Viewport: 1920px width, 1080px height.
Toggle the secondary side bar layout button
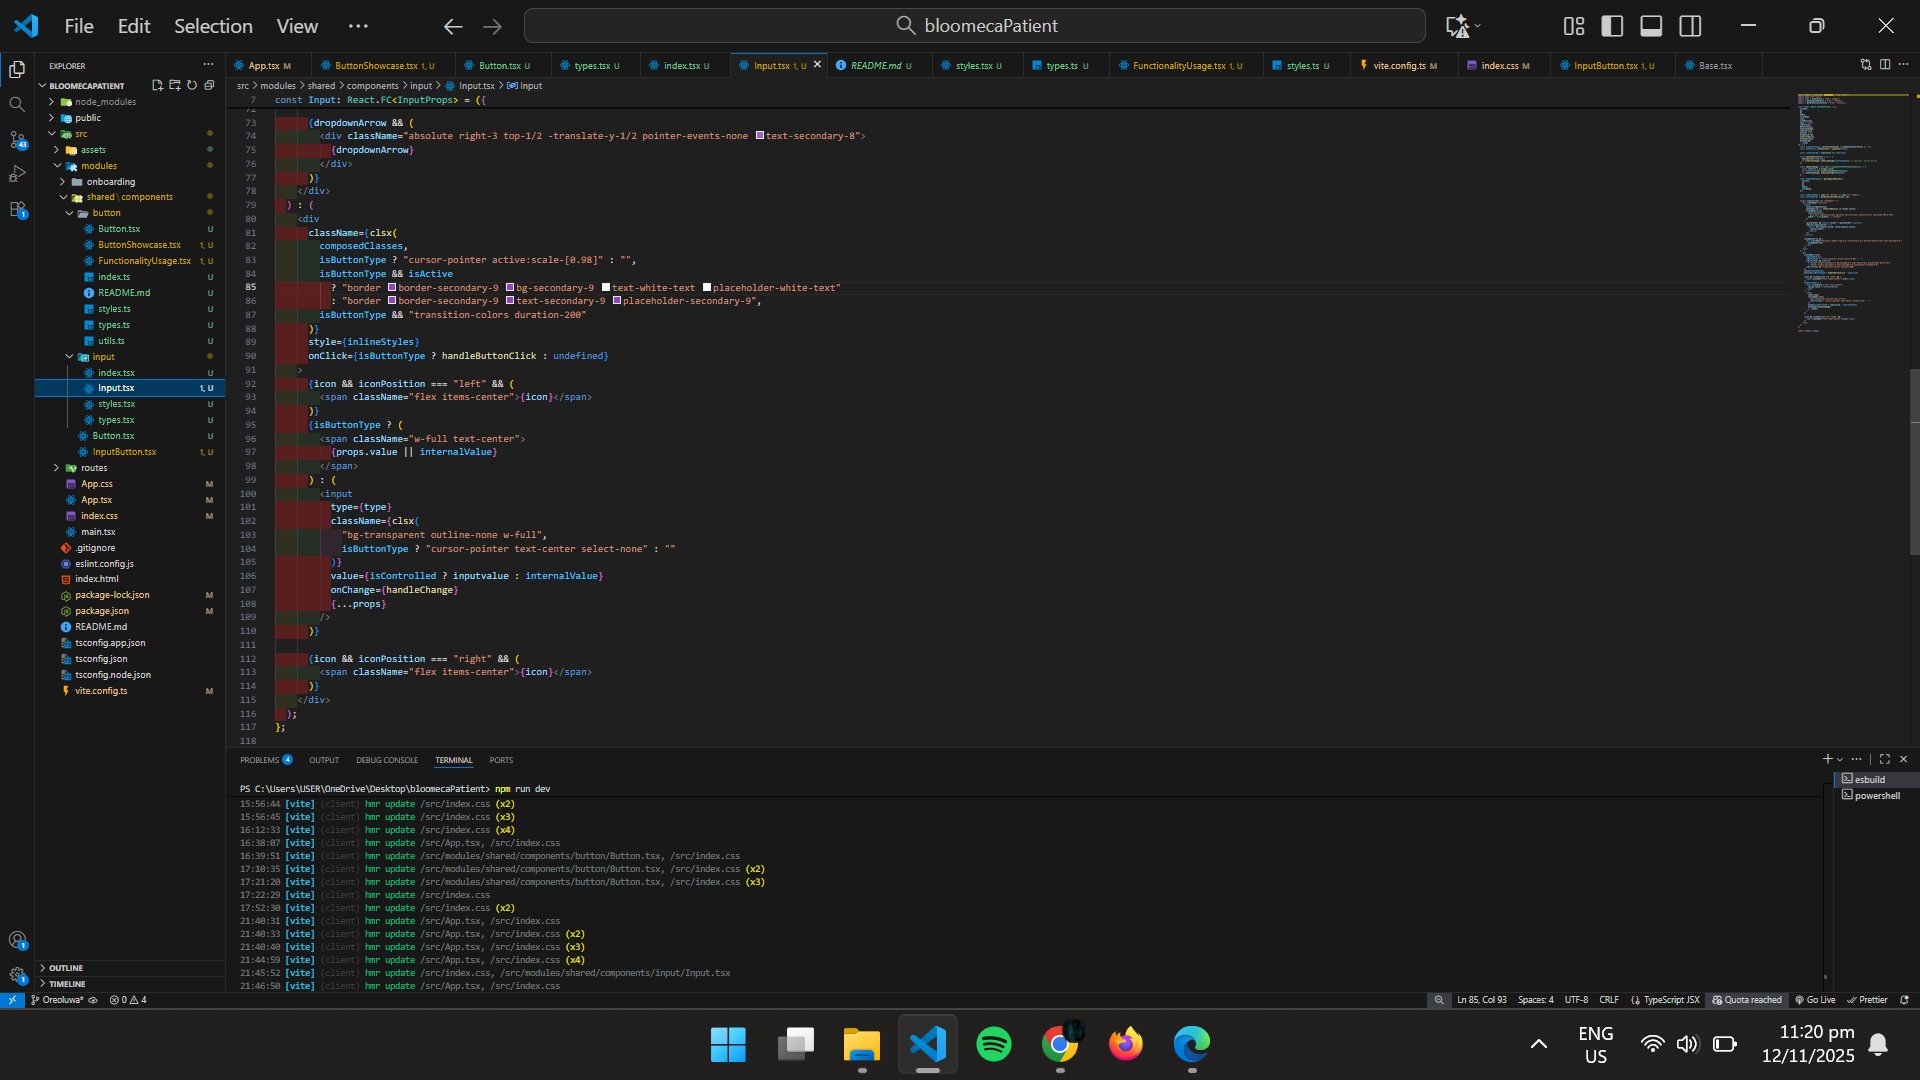pos(1690,26)
